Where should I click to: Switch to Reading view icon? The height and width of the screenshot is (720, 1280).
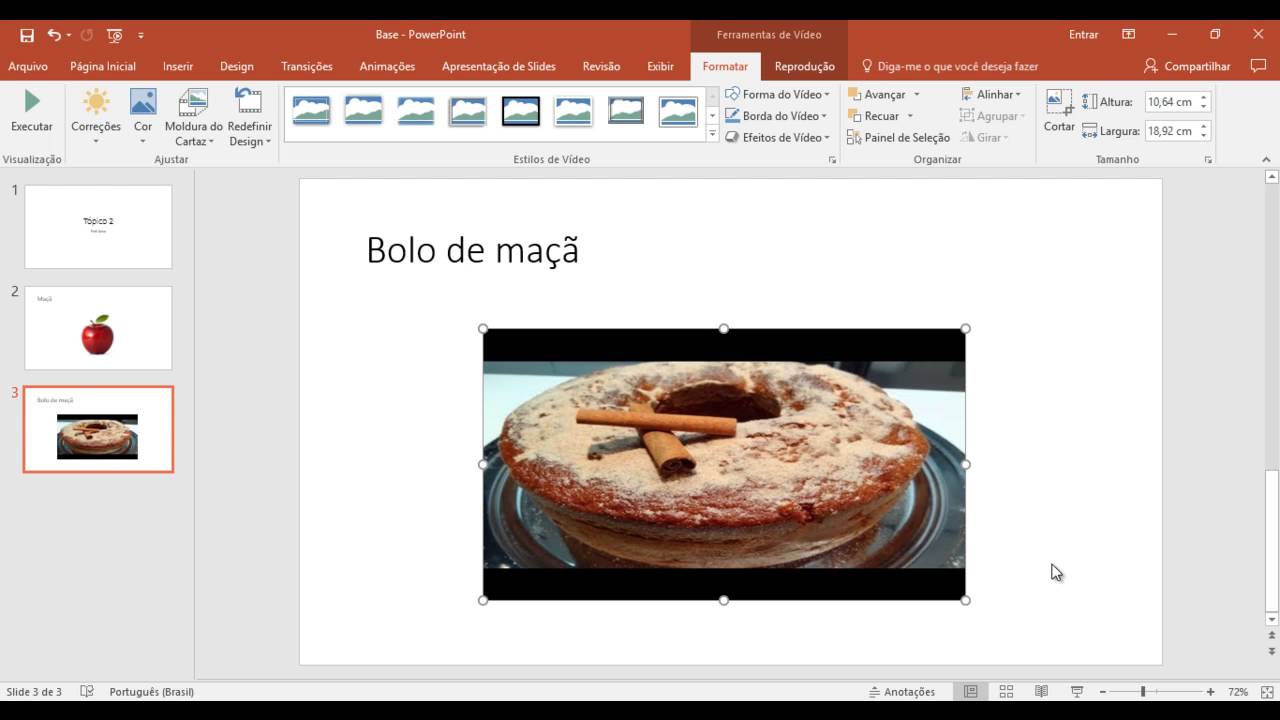(x=1041, y=692)
